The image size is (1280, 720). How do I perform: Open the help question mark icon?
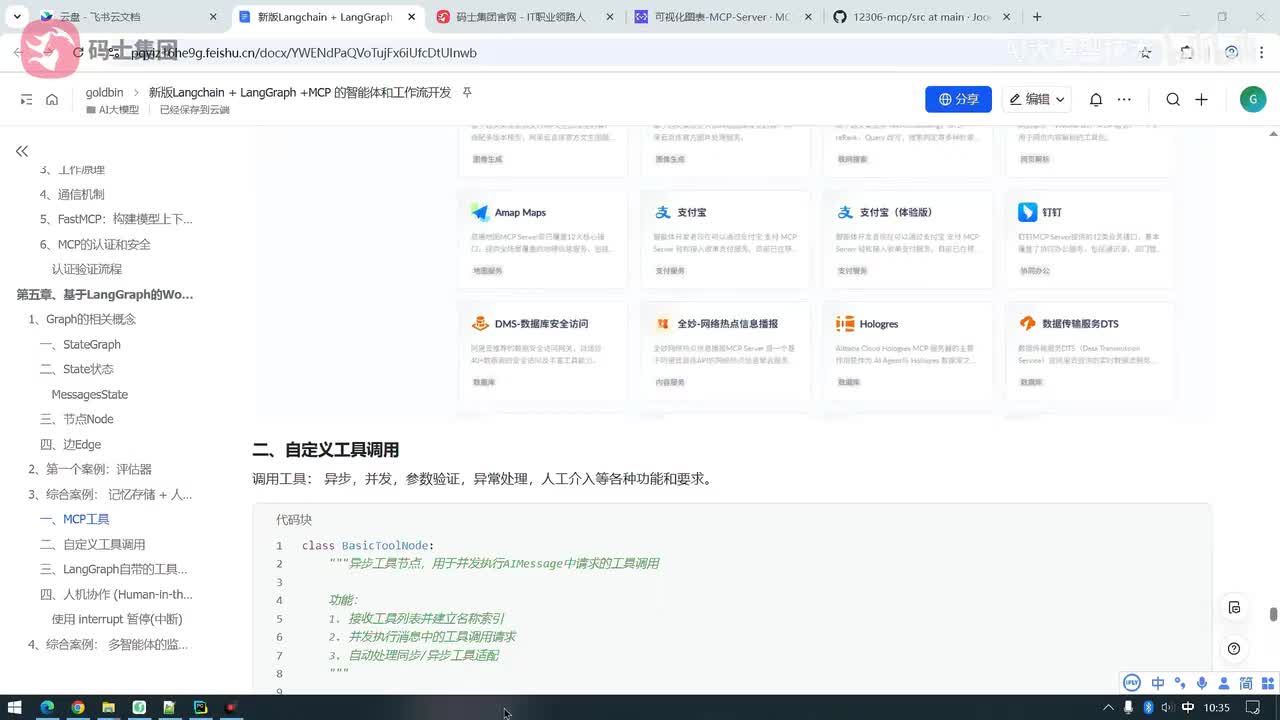(1234, 648)
